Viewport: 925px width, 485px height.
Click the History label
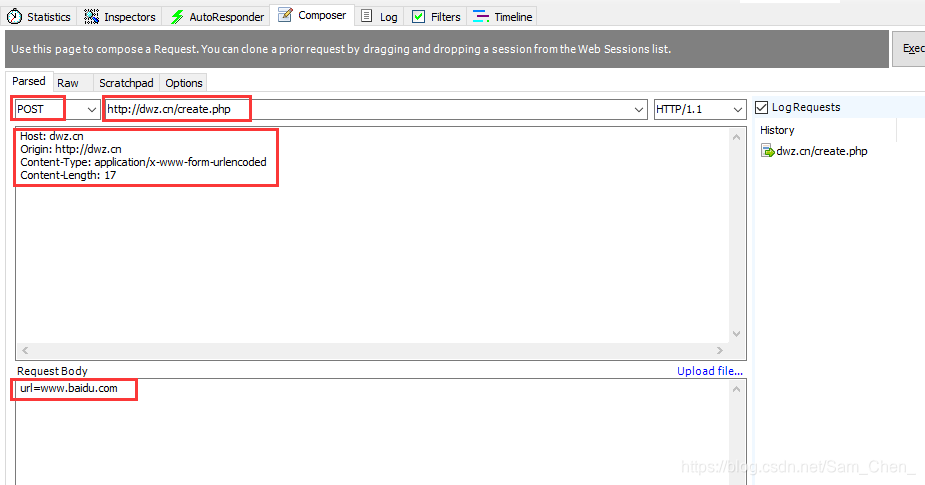(777, 130)
